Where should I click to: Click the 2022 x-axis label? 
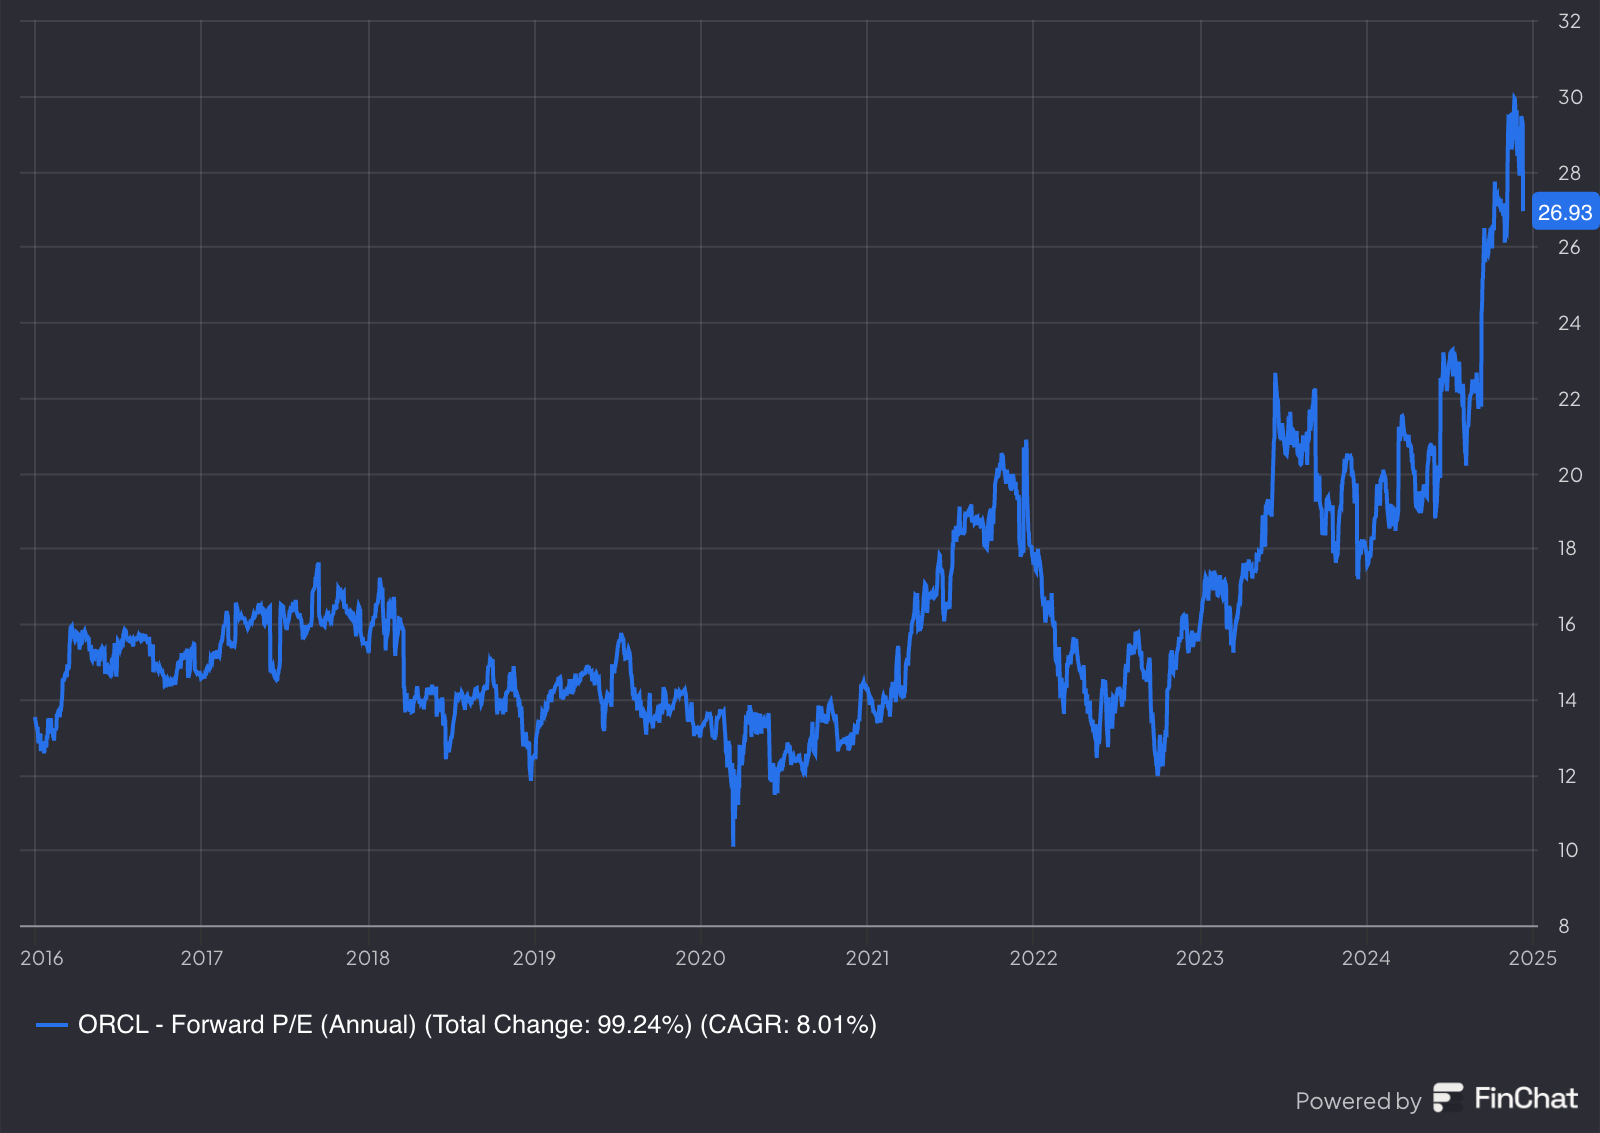coord(1033,958)
